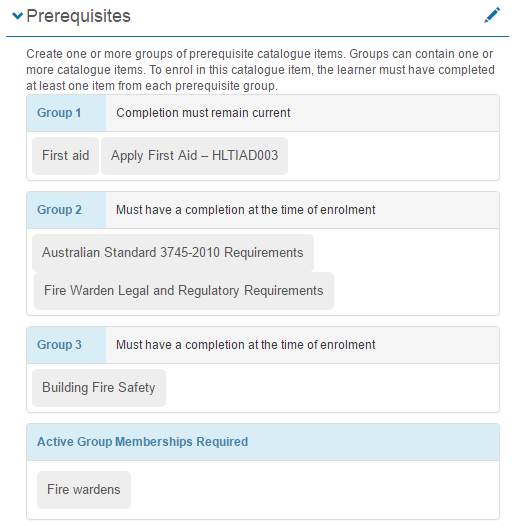Image resolution: width=519 pixels, height=530 pixels.
Task: Open Fire Warden Legal and Regulatory Requirements
Action: [x=184, y=291]
